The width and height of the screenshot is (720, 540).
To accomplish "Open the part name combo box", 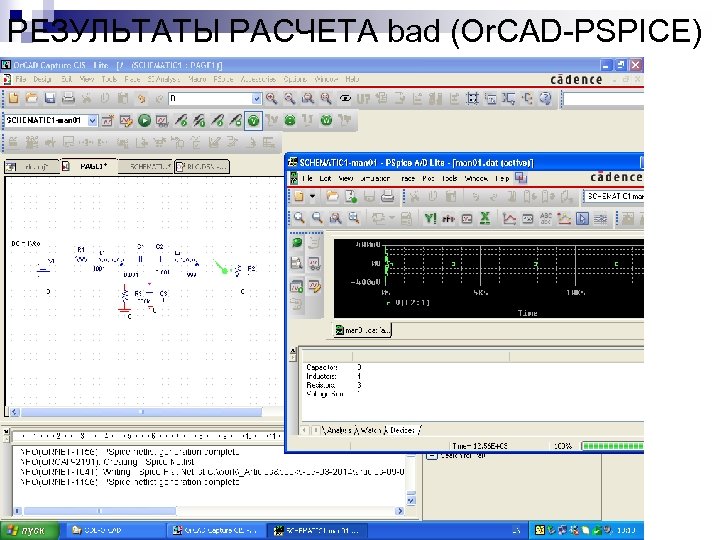I will [215, 98].
